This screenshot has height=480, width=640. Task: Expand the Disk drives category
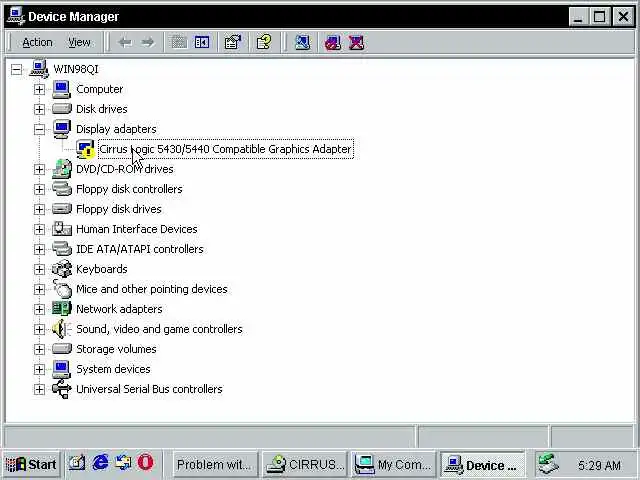click(39, 109)
